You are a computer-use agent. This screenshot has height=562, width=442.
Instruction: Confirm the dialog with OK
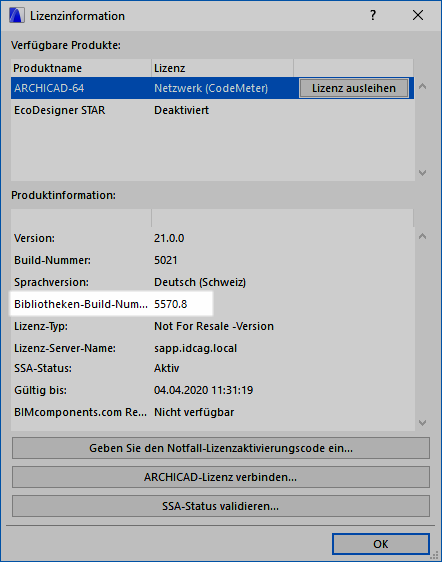click(381, 544)
